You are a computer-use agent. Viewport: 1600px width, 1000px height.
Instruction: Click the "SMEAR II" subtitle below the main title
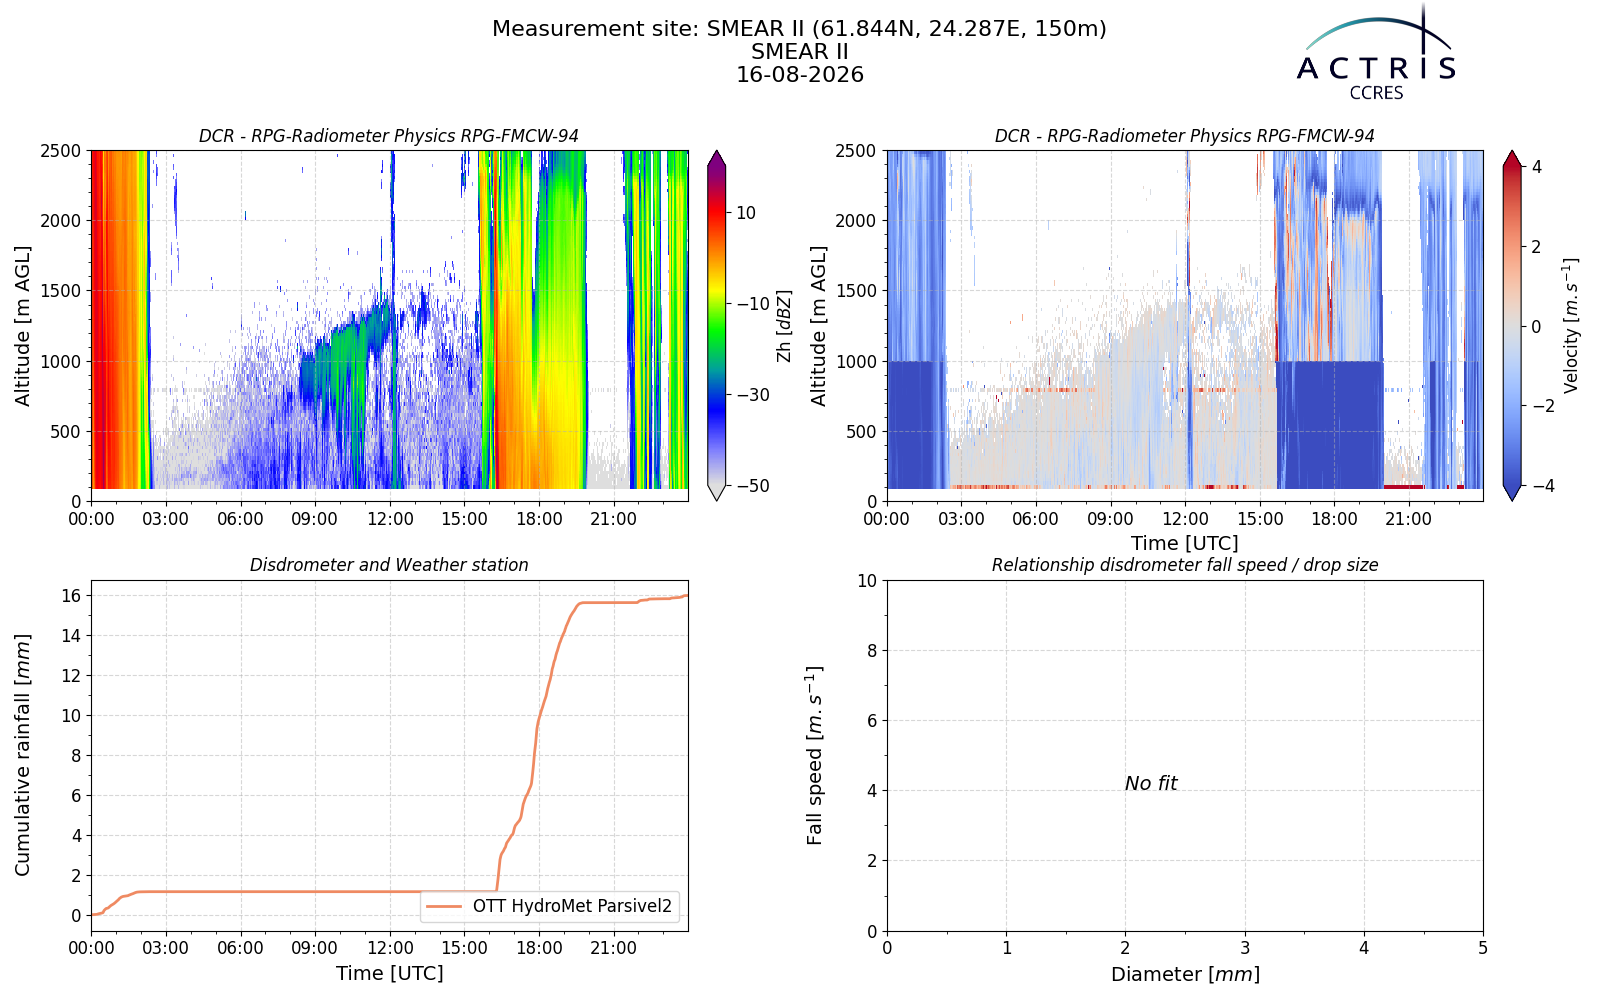799,52
